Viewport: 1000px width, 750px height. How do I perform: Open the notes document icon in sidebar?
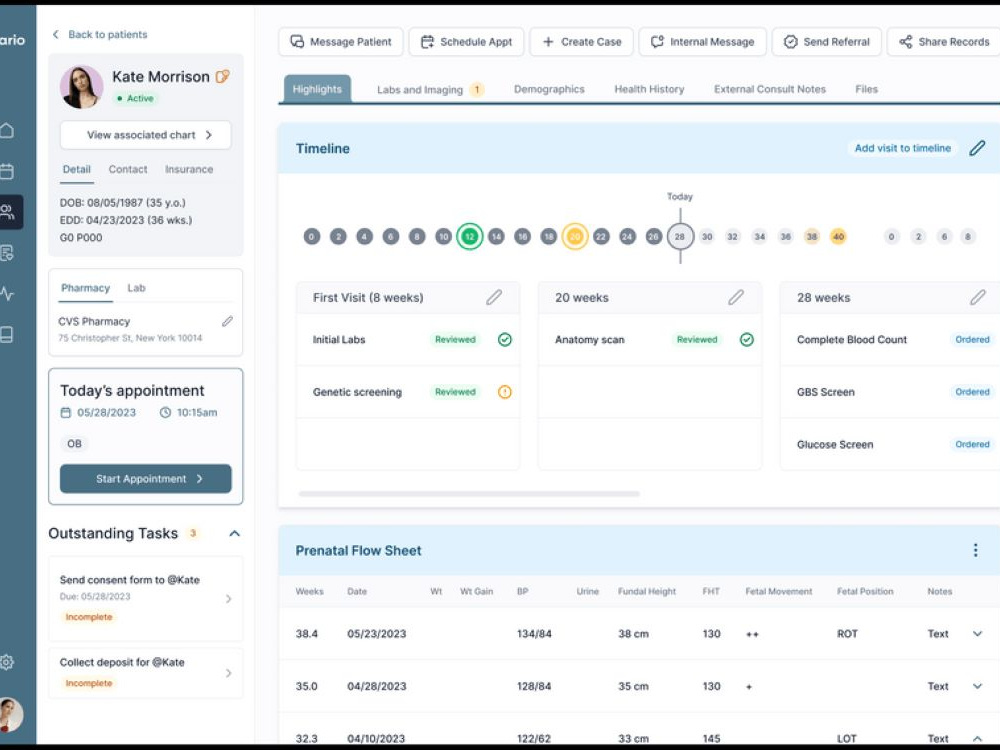tap(6, 253)
